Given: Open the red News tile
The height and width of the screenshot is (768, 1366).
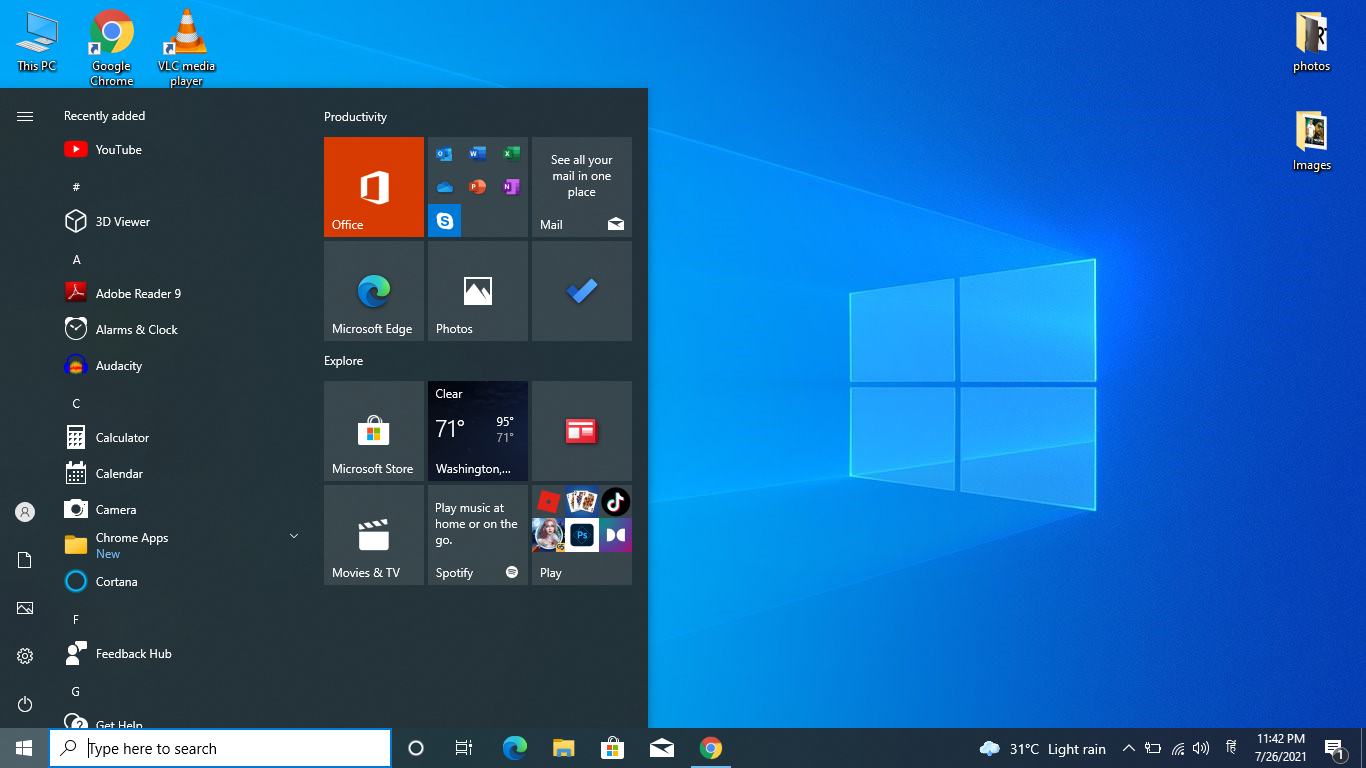Looking at the screenshot, I should pyautogui.click(x=582, y=431).
